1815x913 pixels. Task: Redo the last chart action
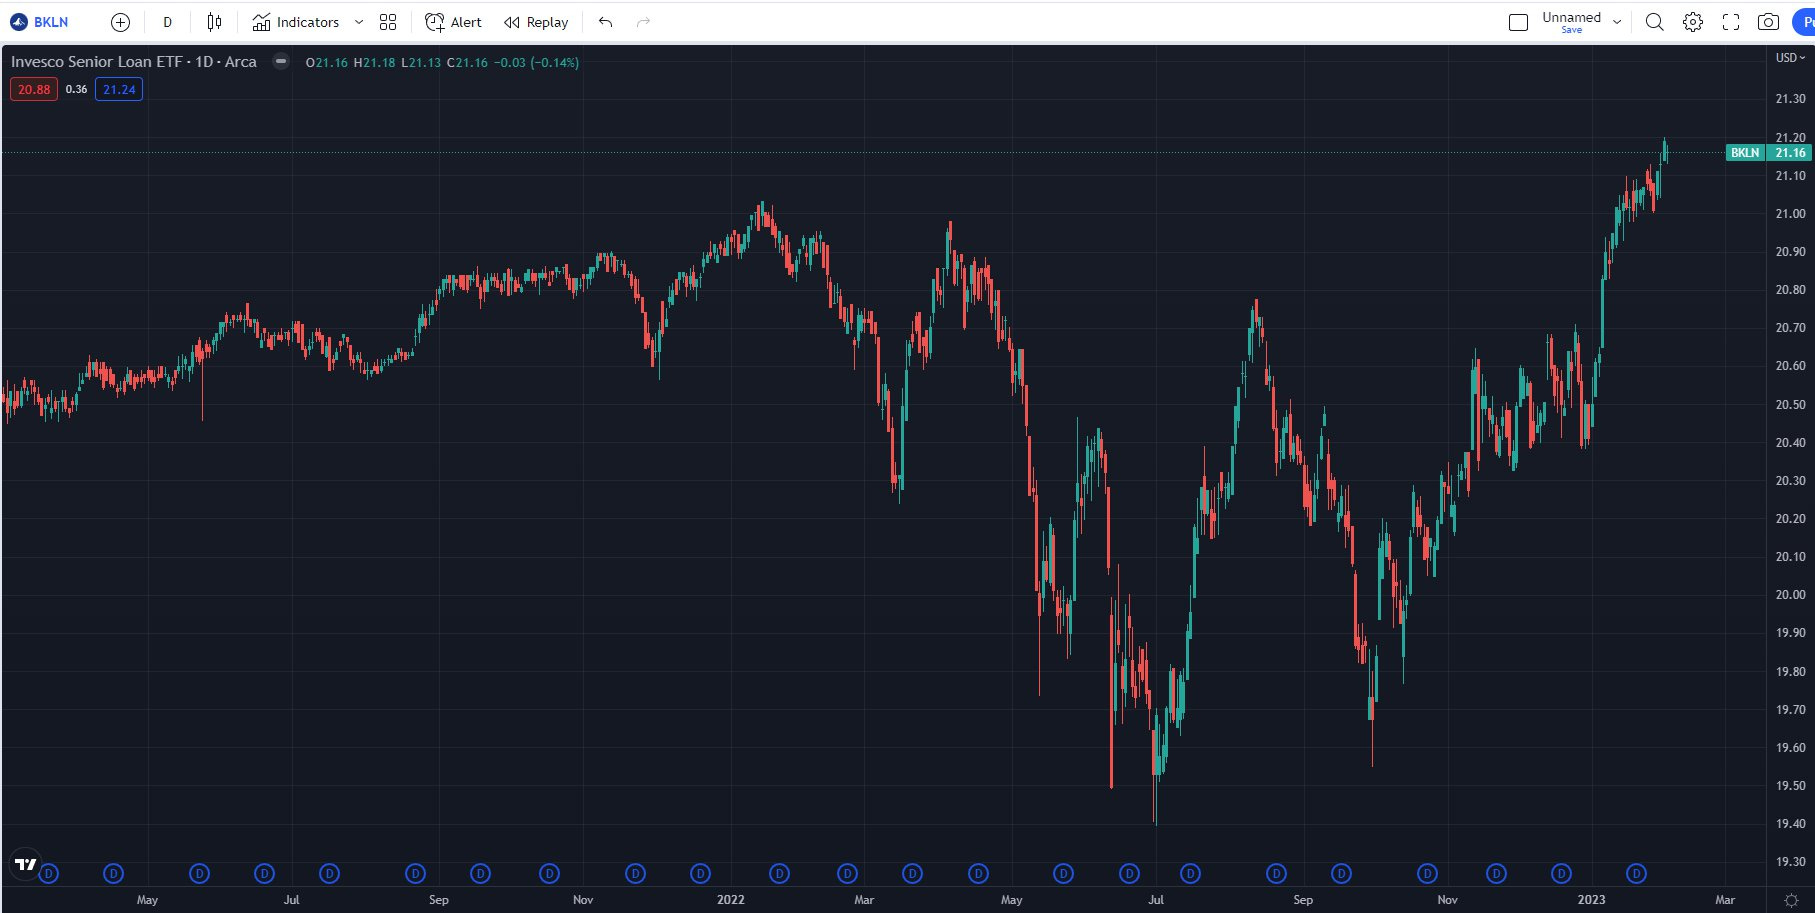(x=643, y=22)
